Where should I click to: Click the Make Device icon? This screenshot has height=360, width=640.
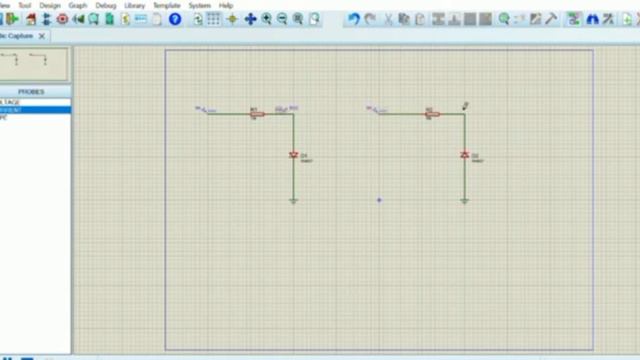pyautogui.click(x=520, y=19)
